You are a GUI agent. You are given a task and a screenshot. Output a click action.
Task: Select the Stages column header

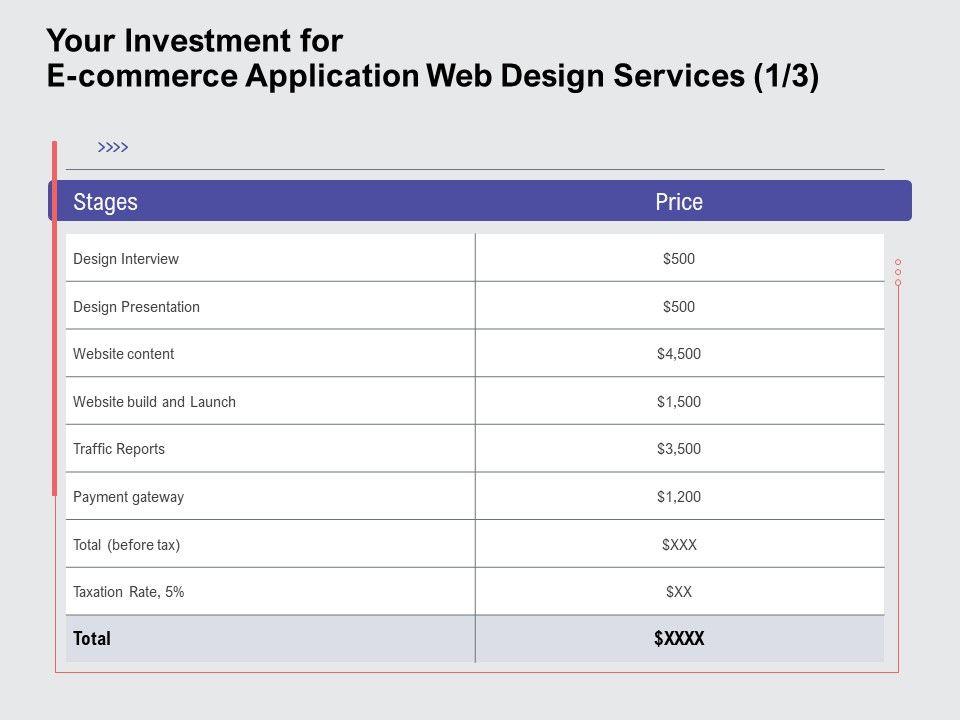pyautogui.click(x=105, y=202)
